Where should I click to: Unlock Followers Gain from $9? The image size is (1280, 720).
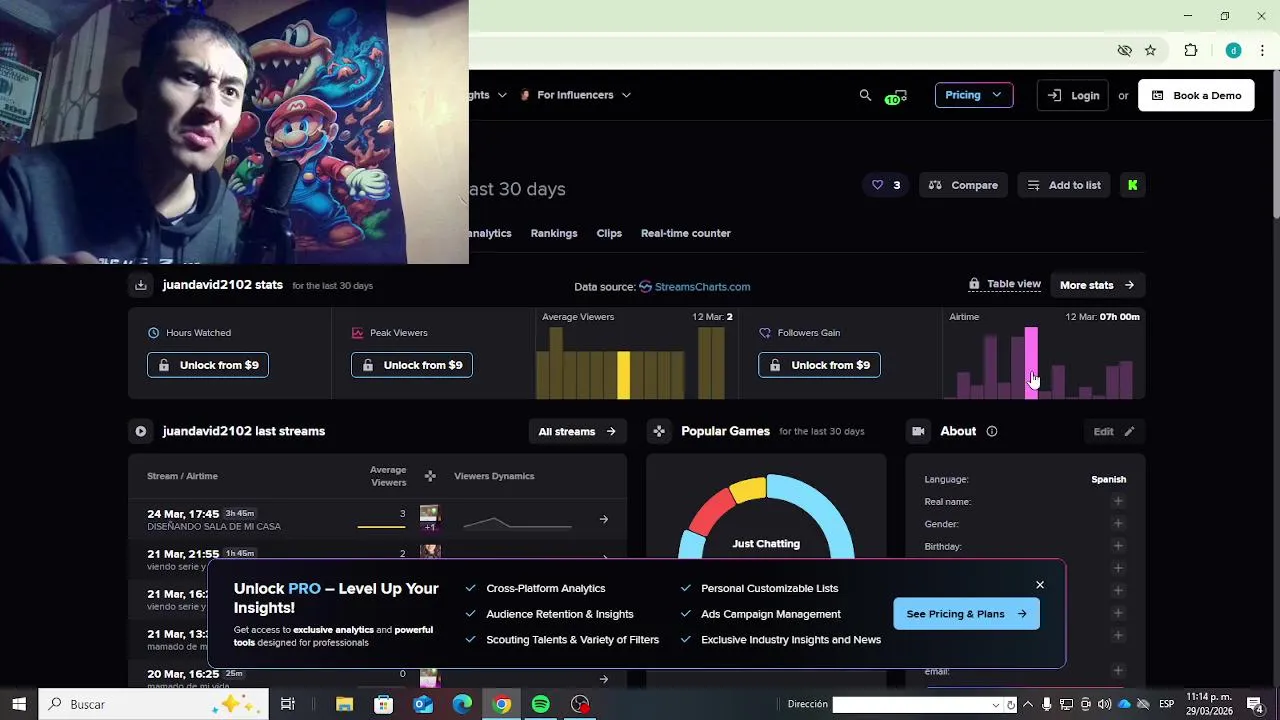tap(819, 365)
